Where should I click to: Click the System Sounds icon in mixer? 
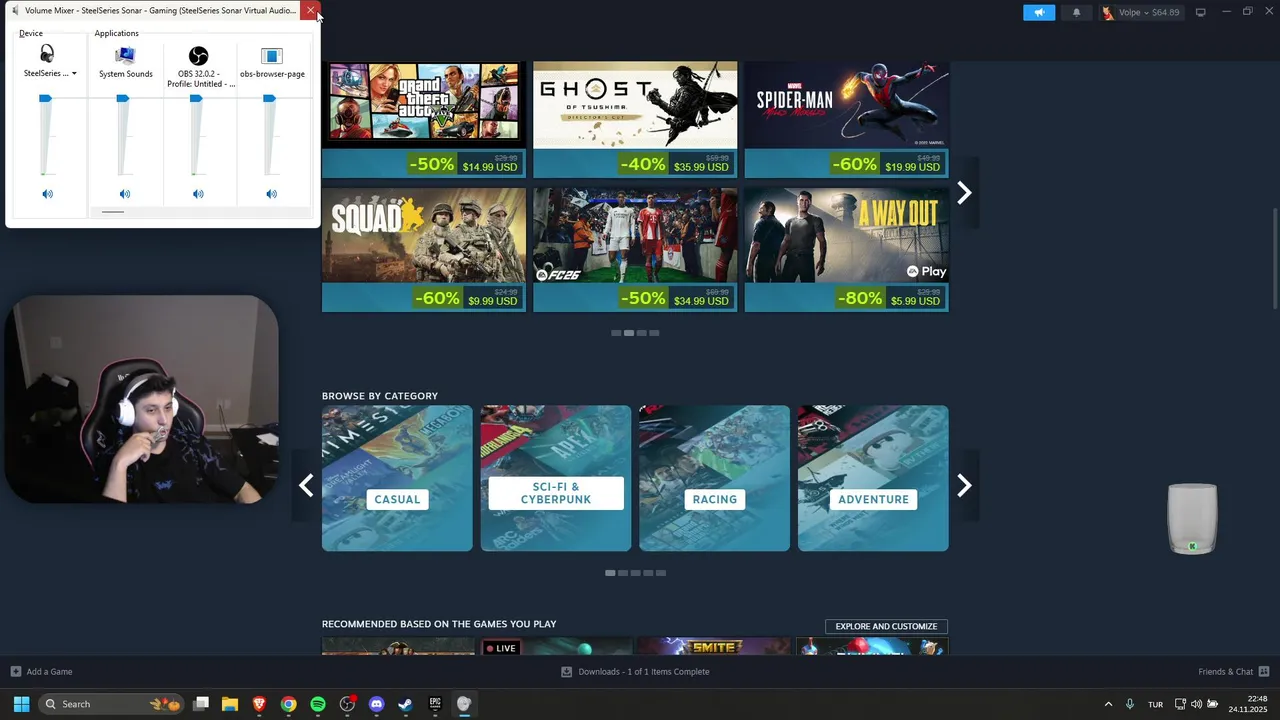coord(125,55)
